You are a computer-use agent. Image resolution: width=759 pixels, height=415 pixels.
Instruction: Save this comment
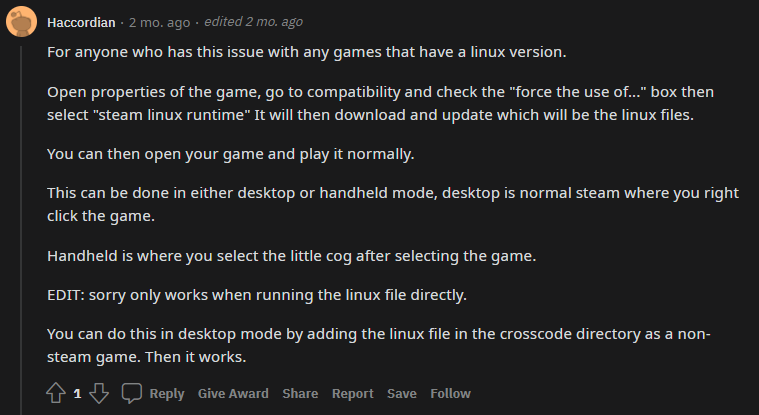point(402,393)
